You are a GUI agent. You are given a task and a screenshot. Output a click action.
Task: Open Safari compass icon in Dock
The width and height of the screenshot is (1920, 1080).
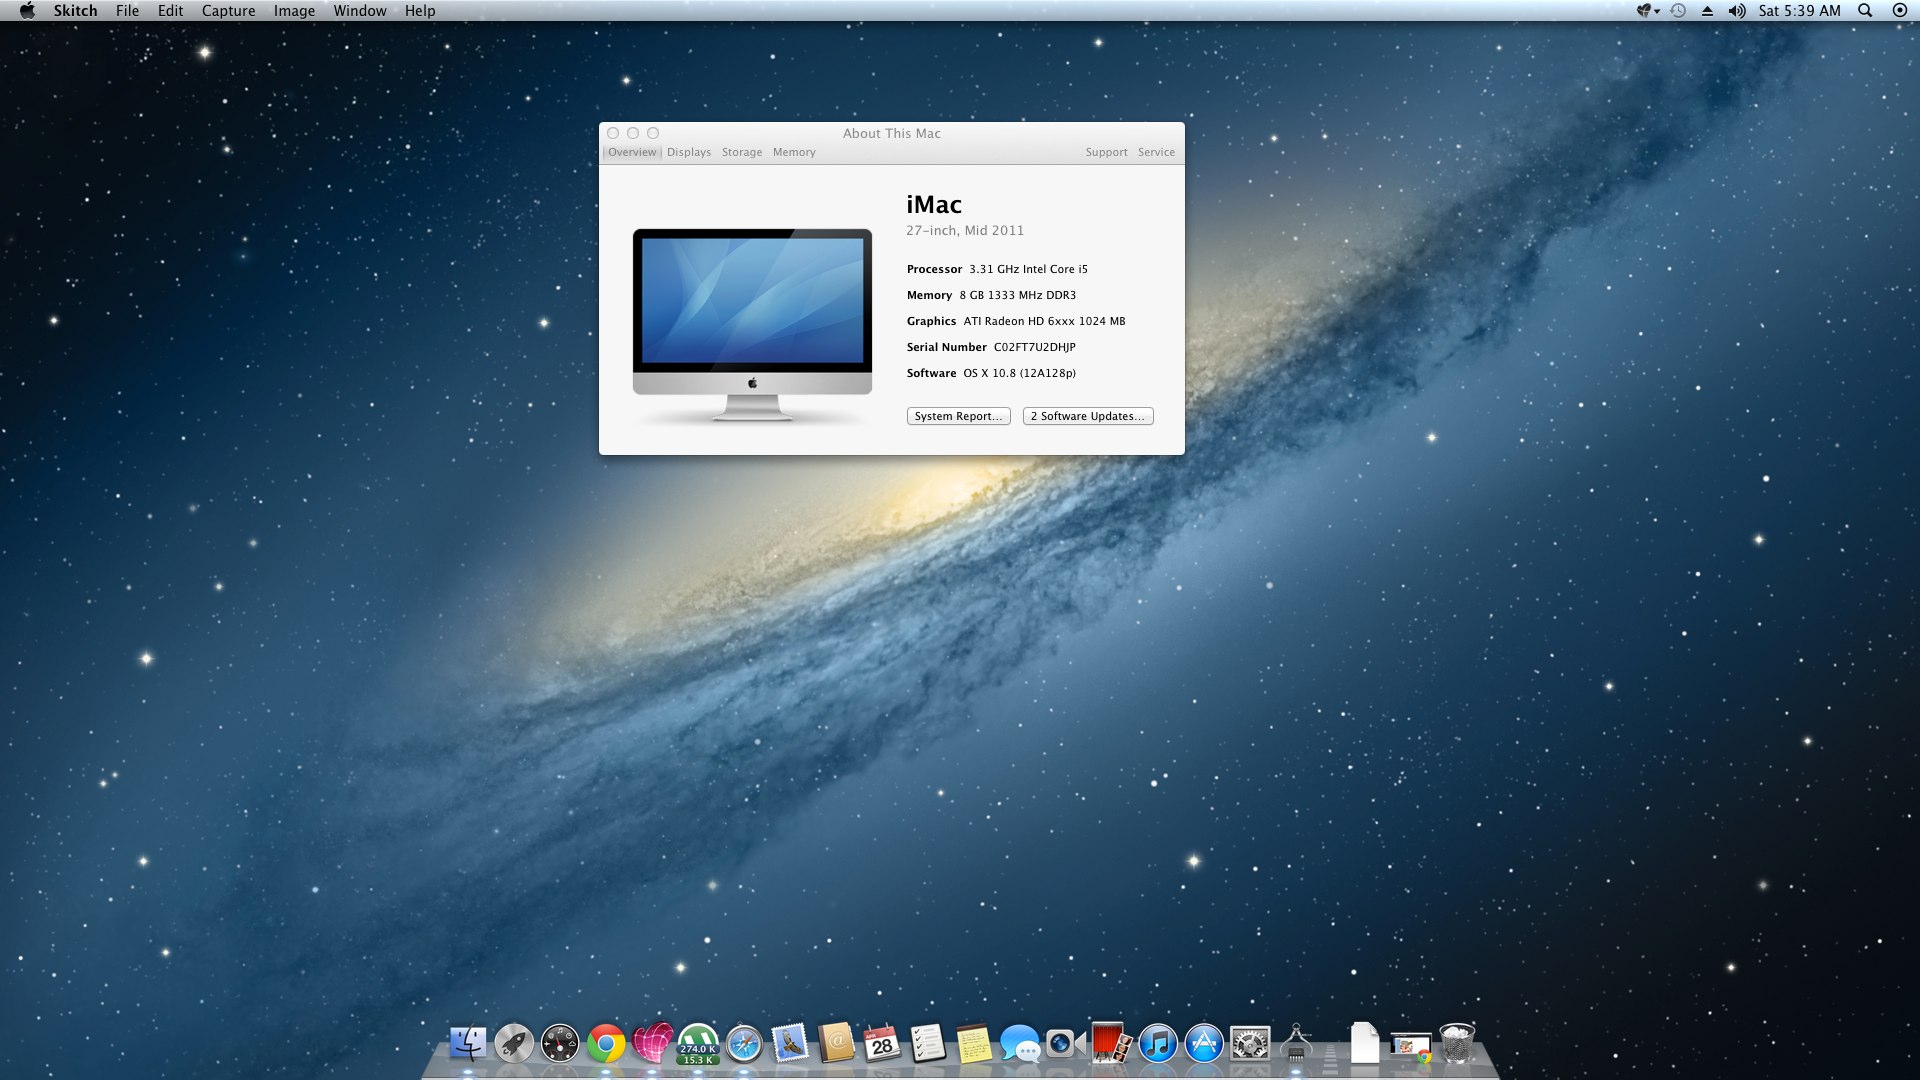(x=744, y=1044)
